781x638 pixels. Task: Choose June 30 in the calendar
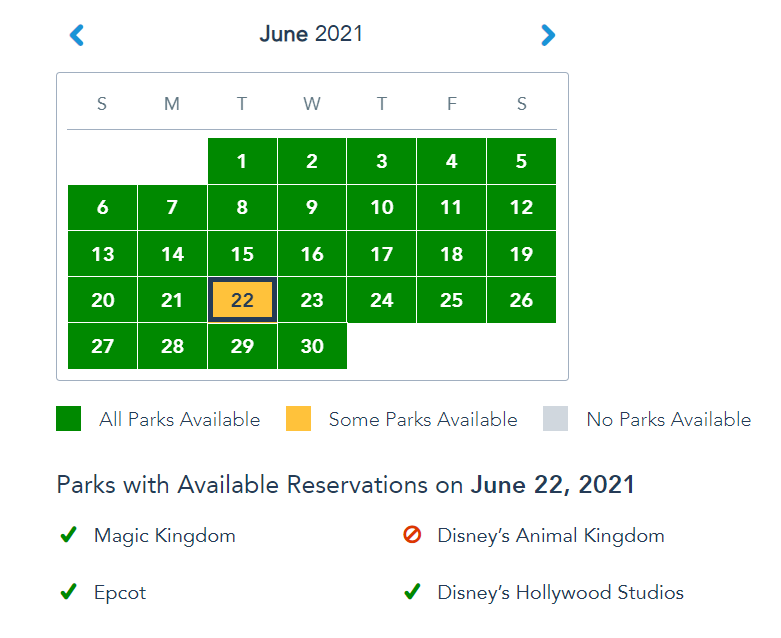point(312,346)
